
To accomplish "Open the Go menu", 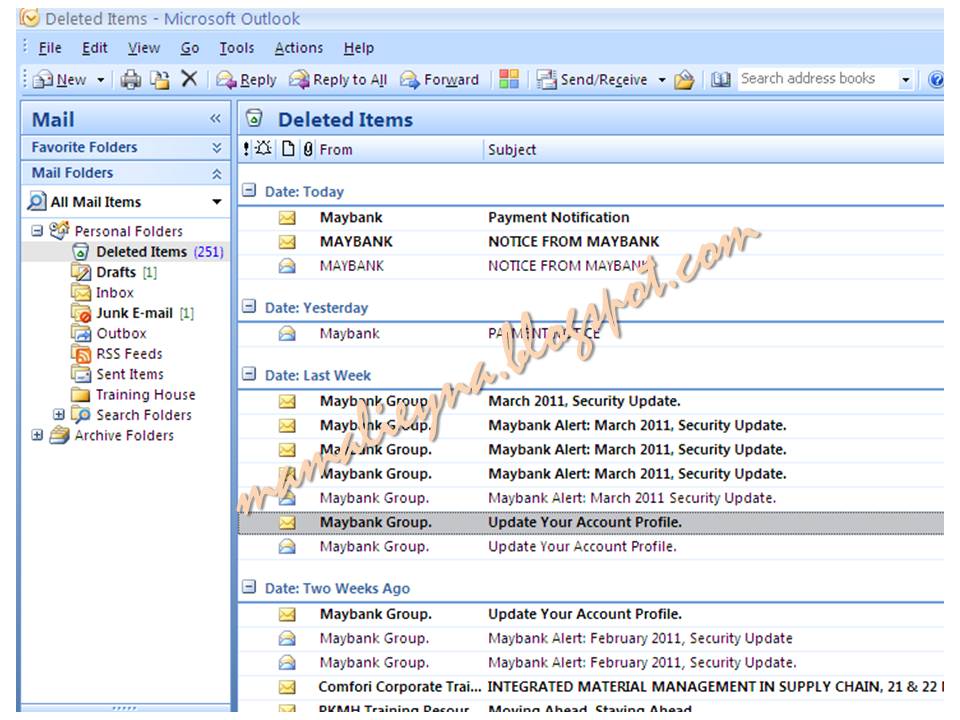I will [190, 48].
